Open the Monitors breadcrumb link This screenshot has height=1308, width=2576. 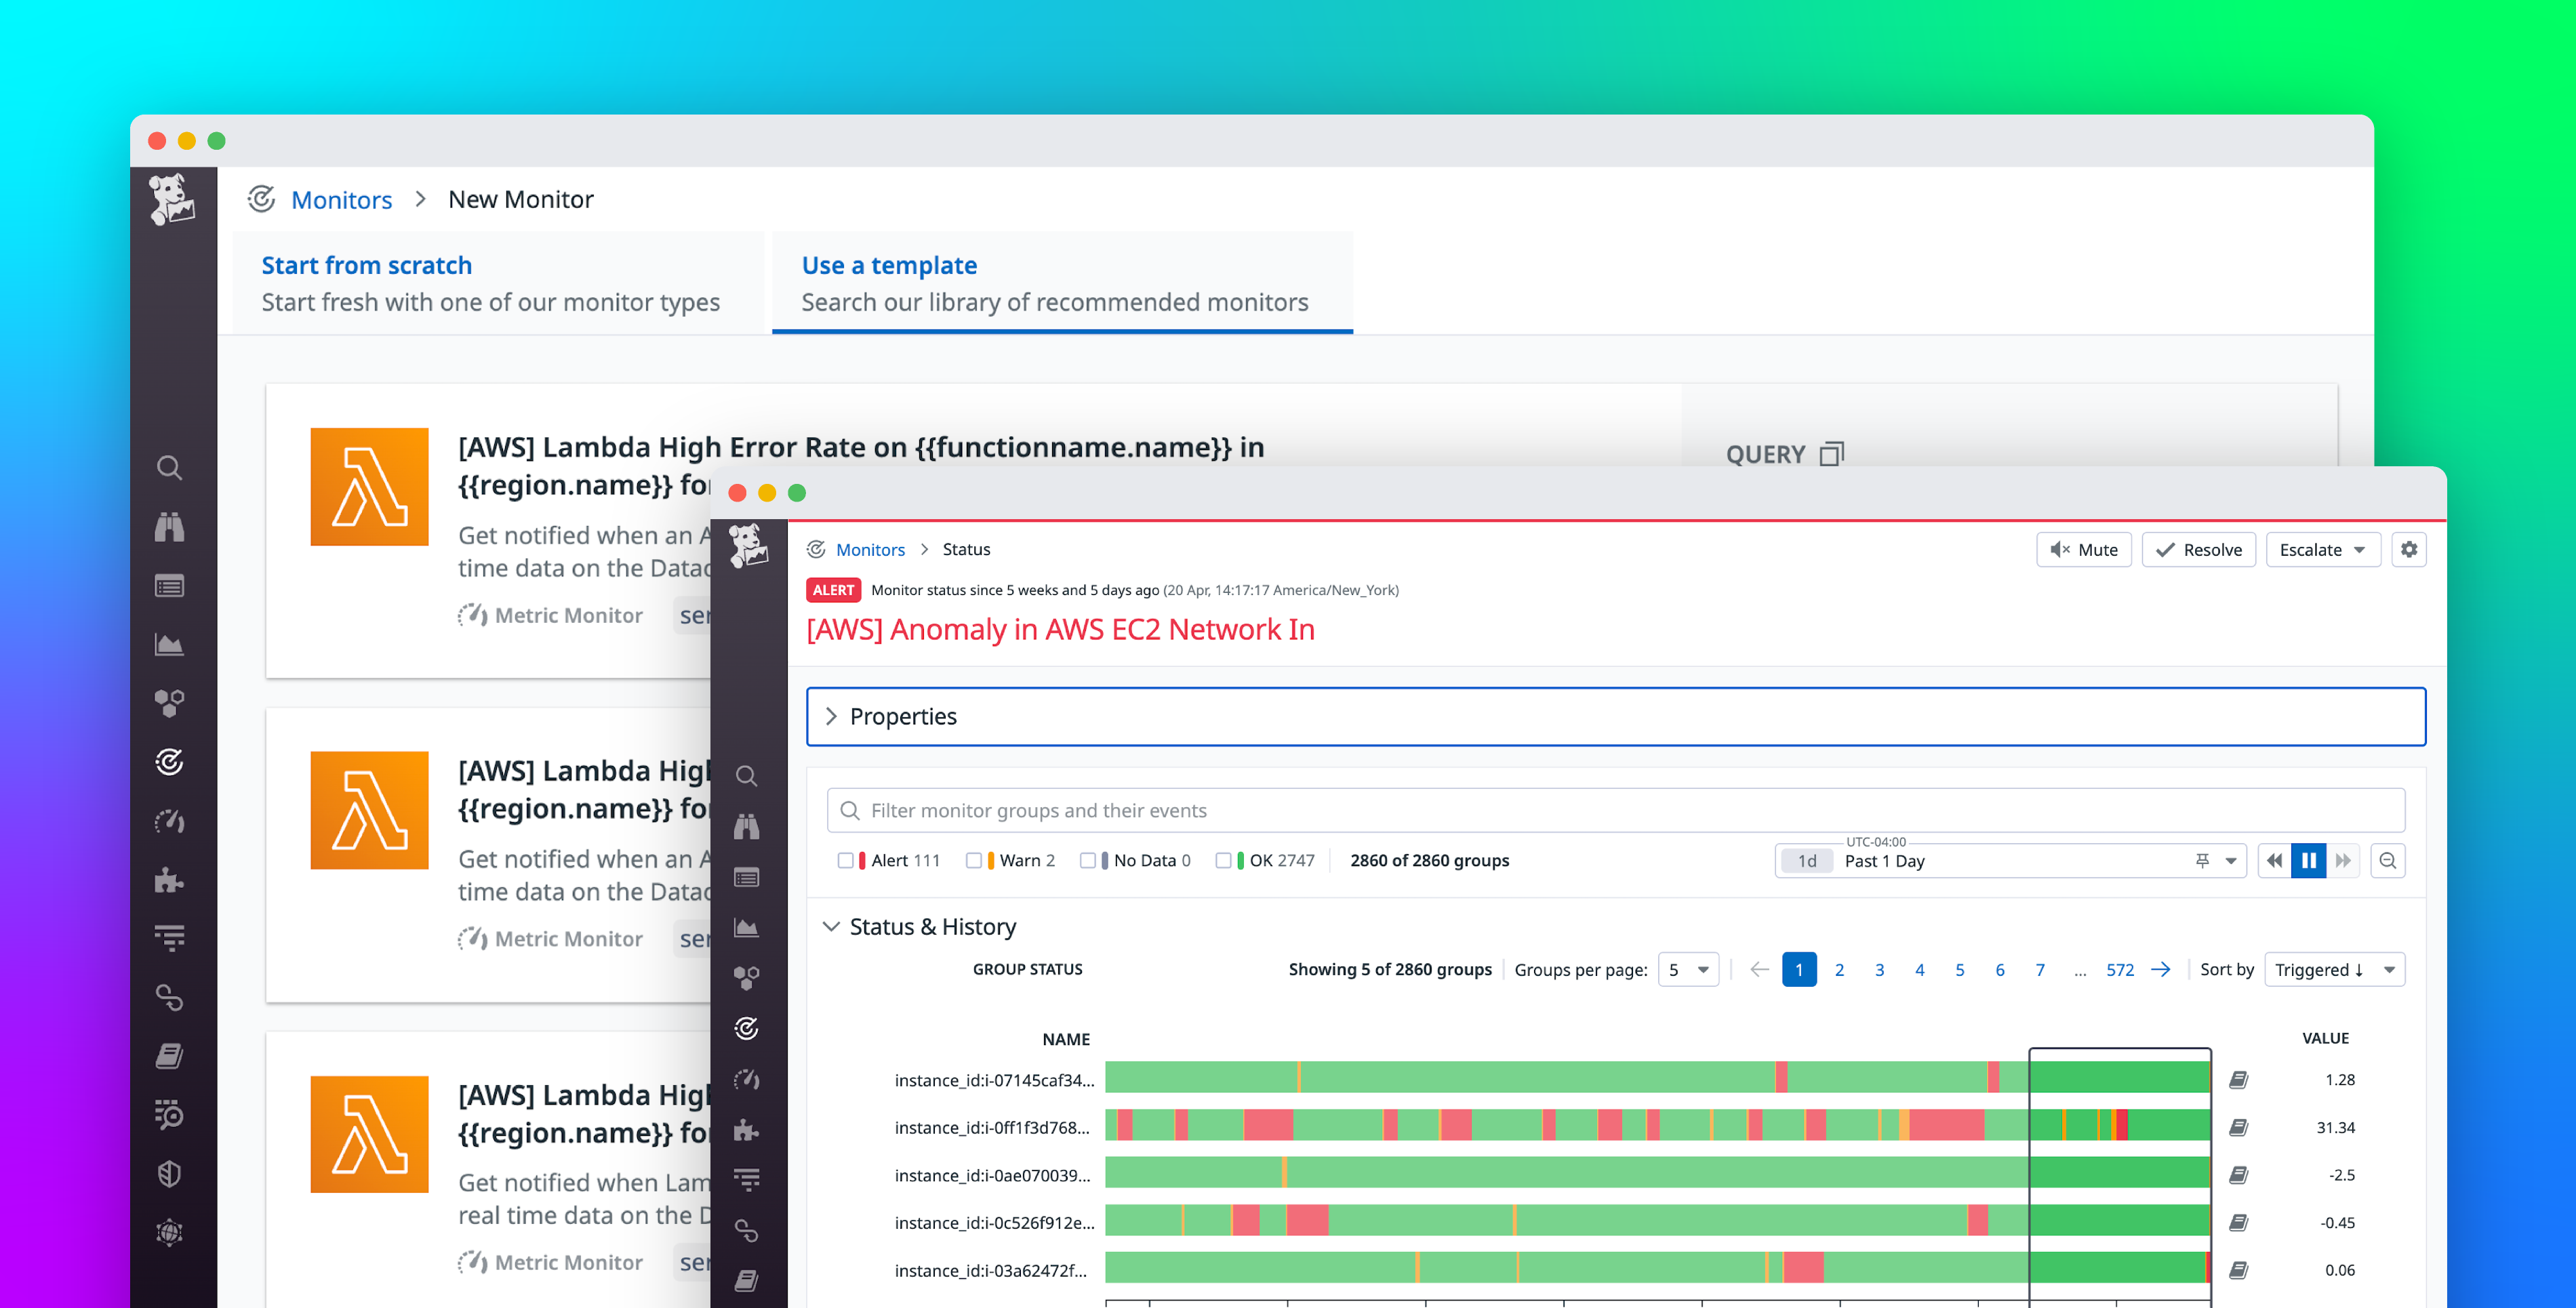(x=870, y=549)
